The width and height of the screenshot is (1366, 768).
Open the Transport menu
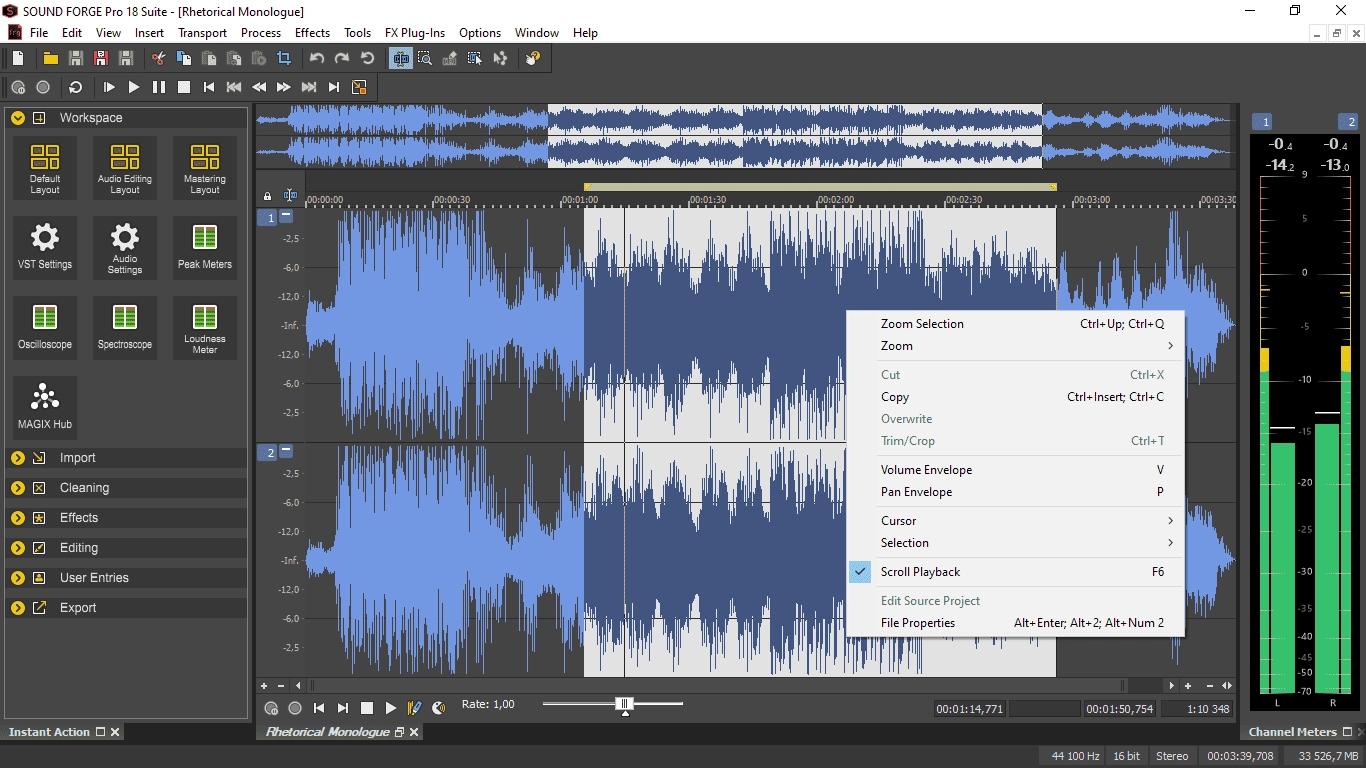tap(202, 33)
